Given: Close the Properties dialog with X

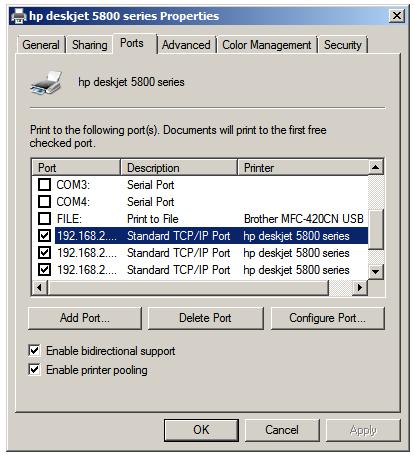Looking at the screenshot, I should click(x=397, y=16).
